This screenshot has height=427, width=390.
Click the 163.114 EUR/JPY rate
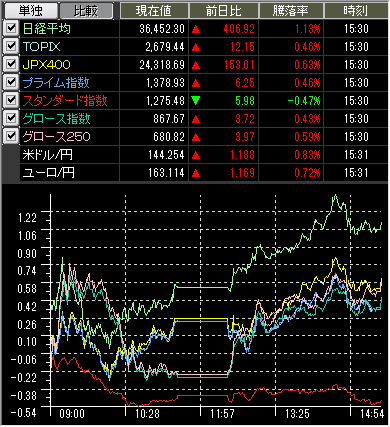pyautogui.click(x=167, y=173)
